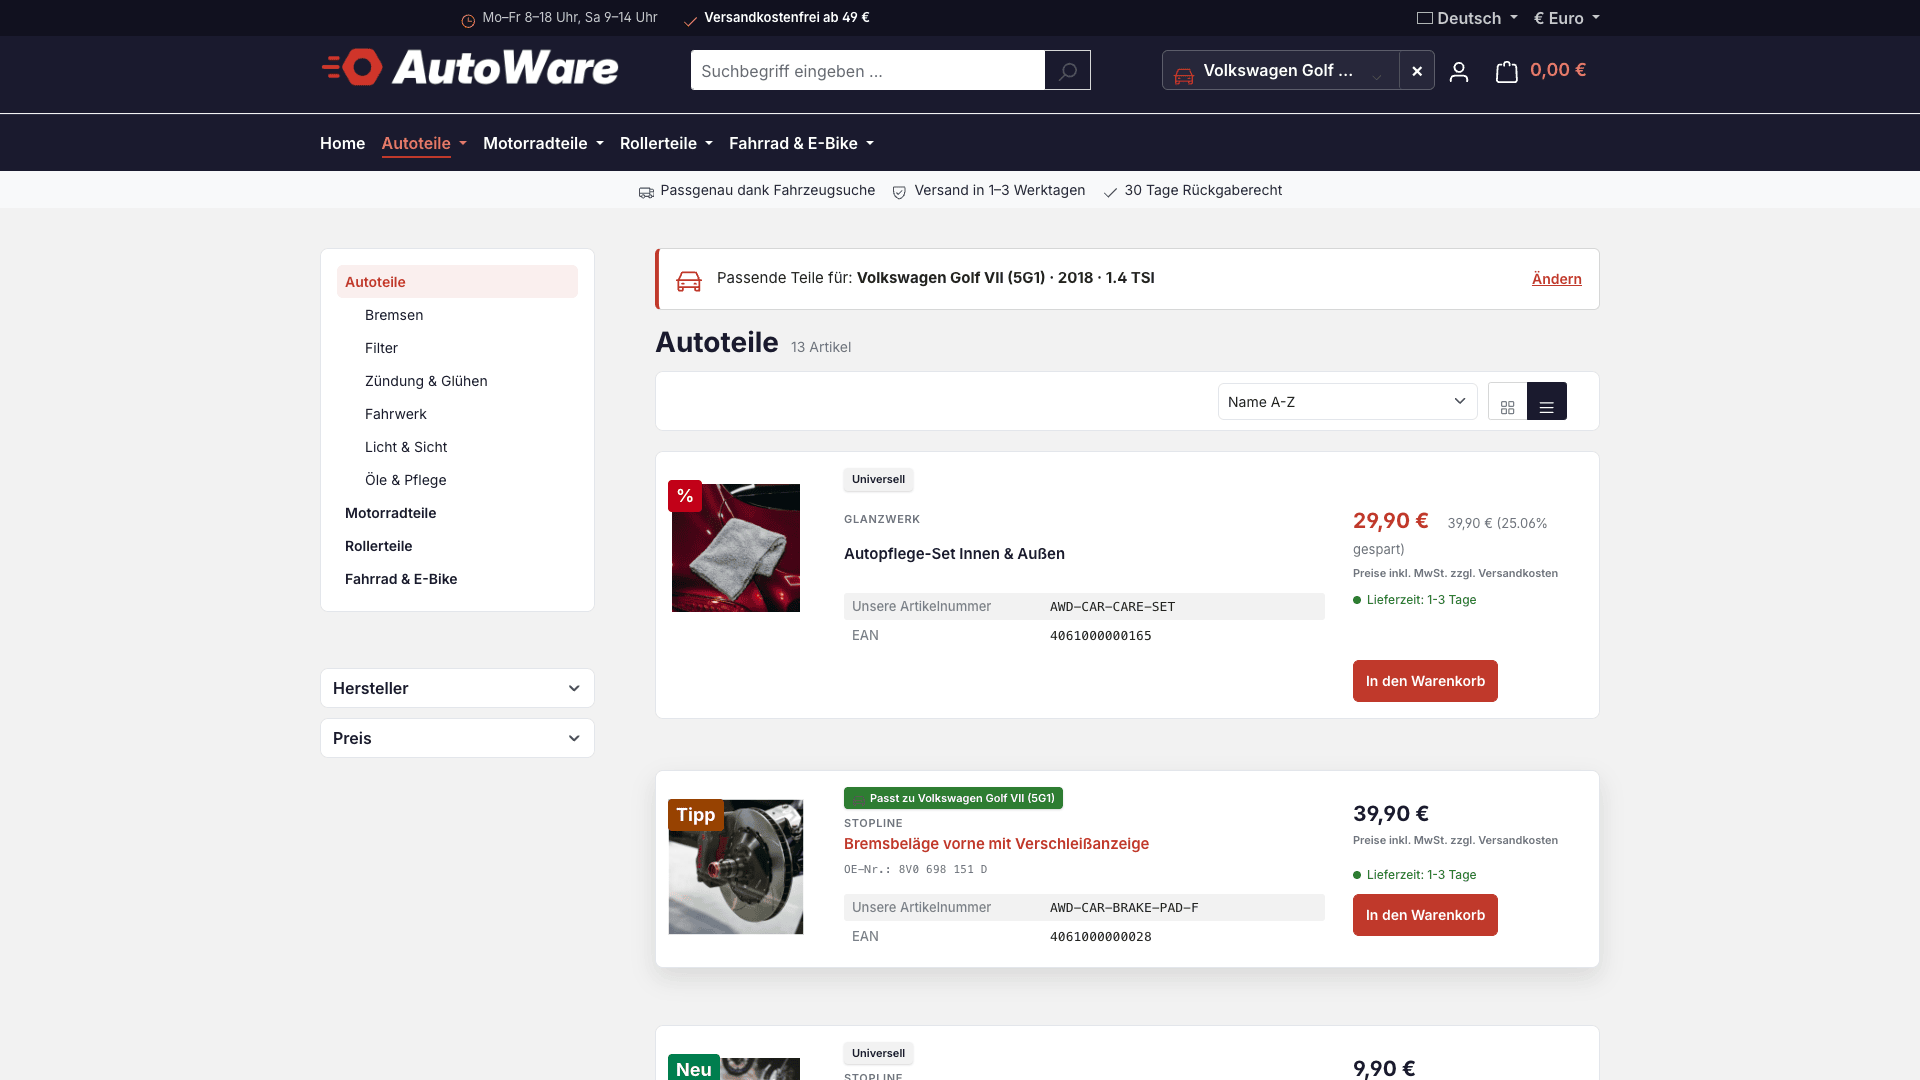Open the Euro currency dropdown
Screen dimensions: 1920x1080
click(x=1566, y=18)
